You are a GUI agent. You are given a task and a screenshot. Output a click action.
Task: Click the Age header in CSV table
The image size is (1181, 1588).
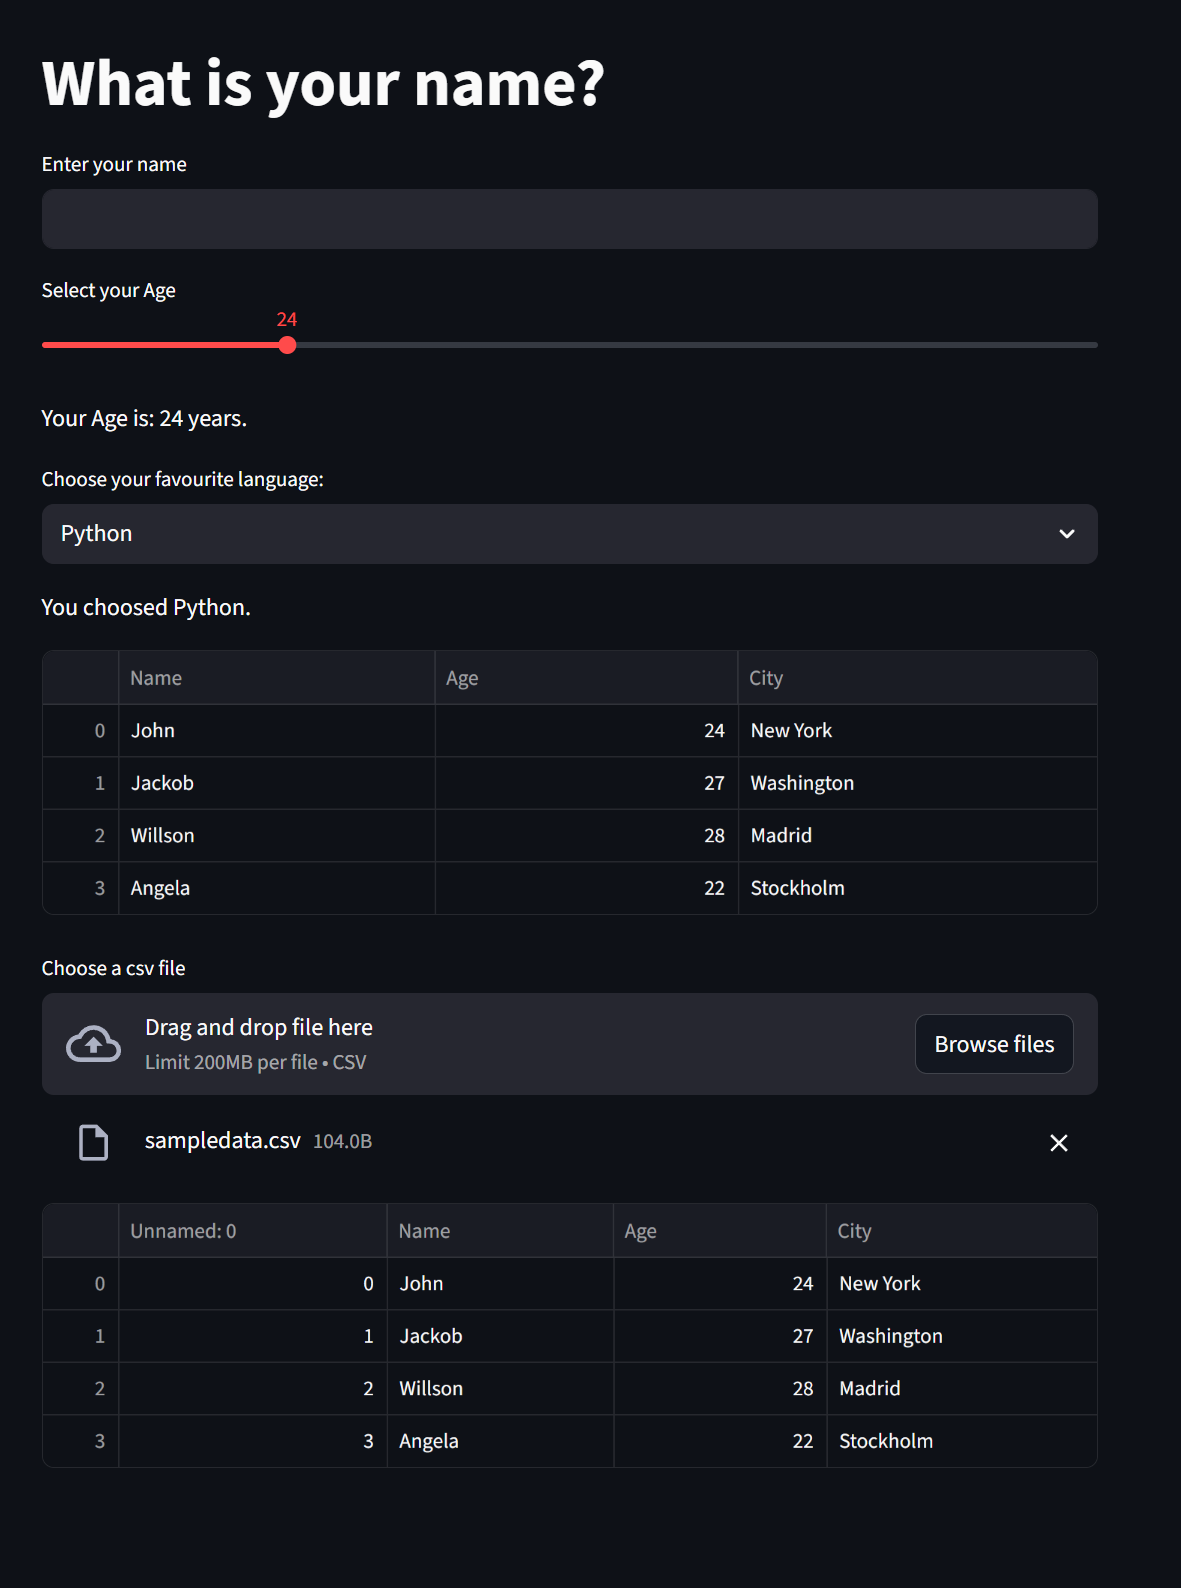719,1231
